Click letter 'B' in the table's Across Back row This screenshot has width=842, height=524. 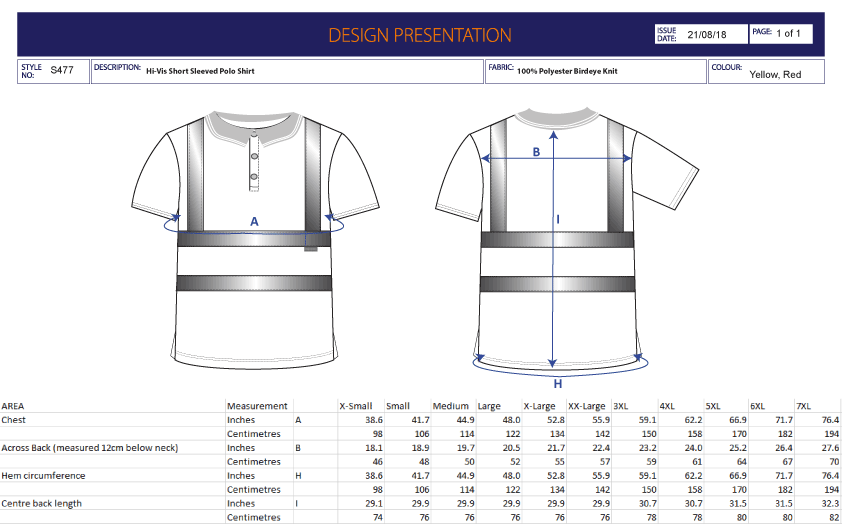298,448
